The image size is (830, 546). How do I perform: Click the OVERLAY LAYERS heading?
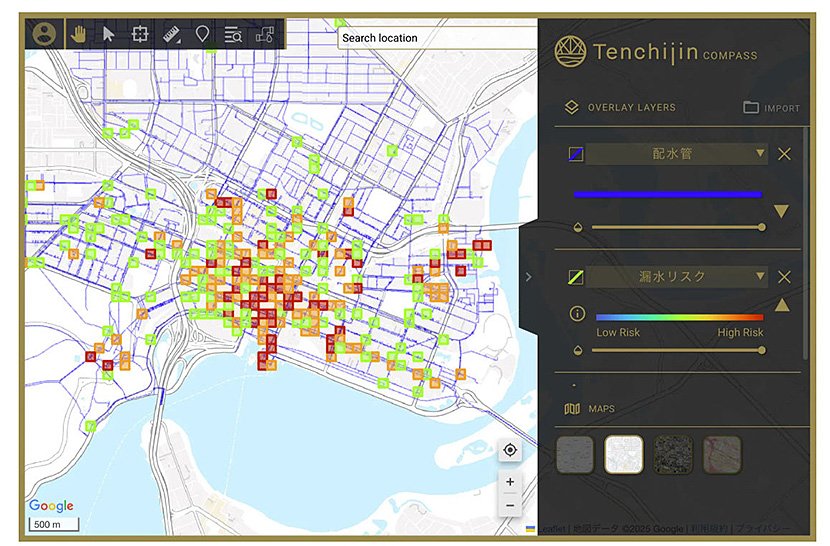(631, 108)
